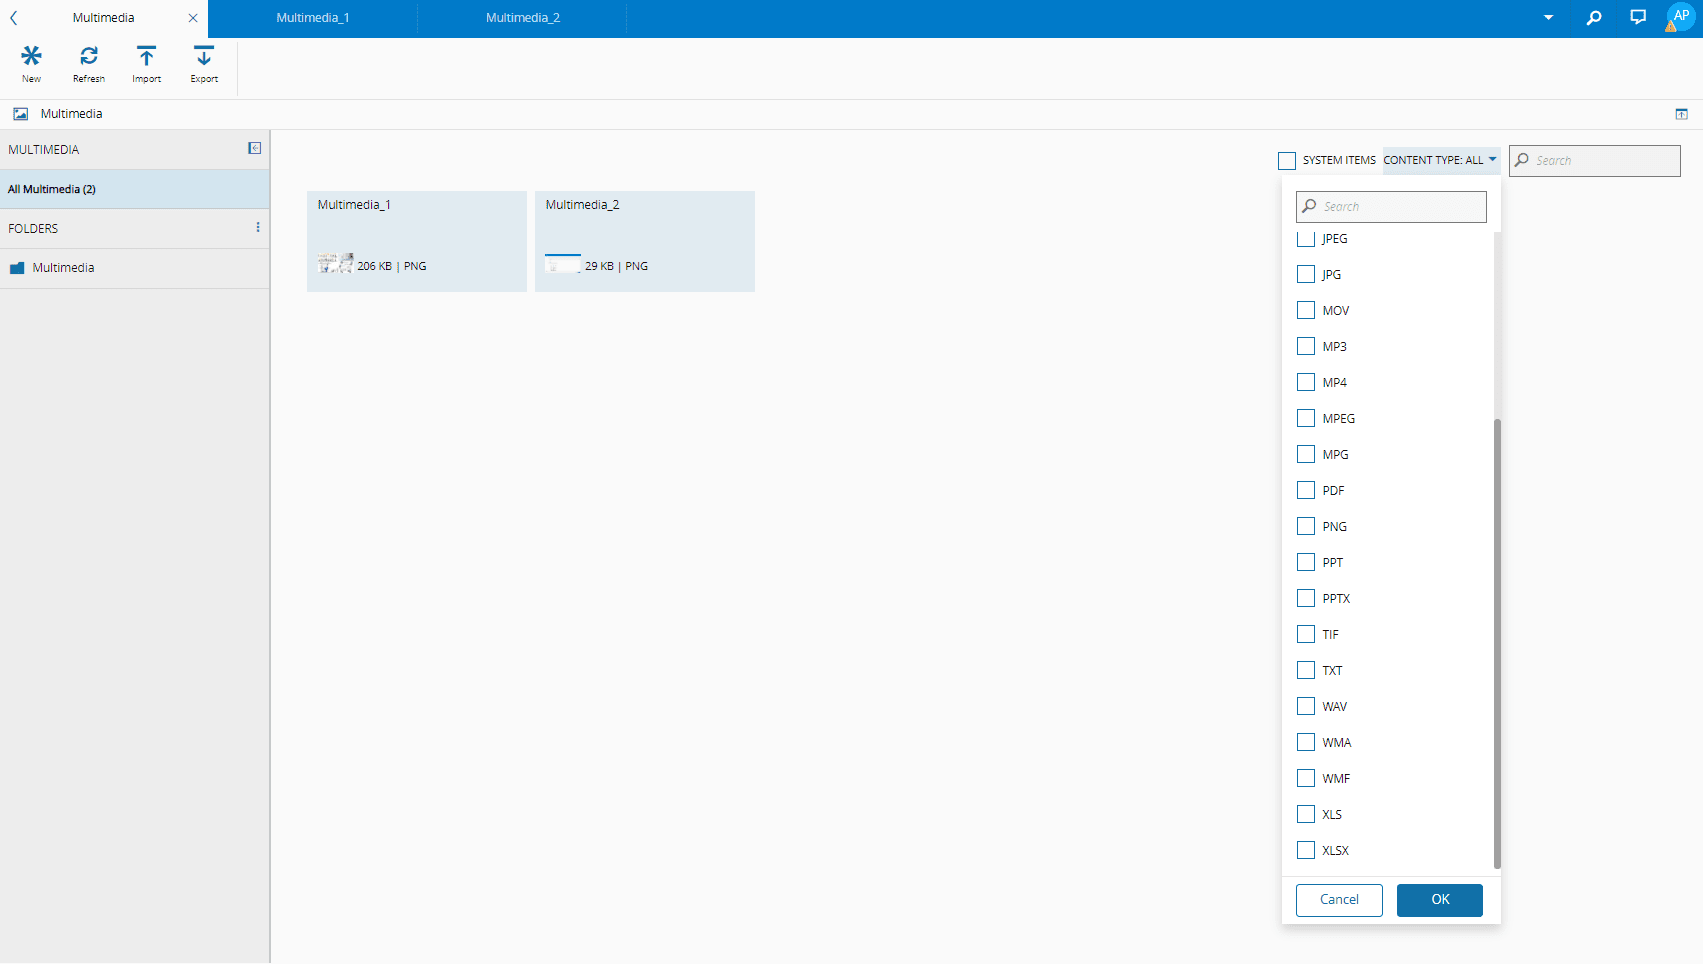This screenshot has height=964, width=1703.
Task: Cancel the content type filter
Action: pos(1339,900)
